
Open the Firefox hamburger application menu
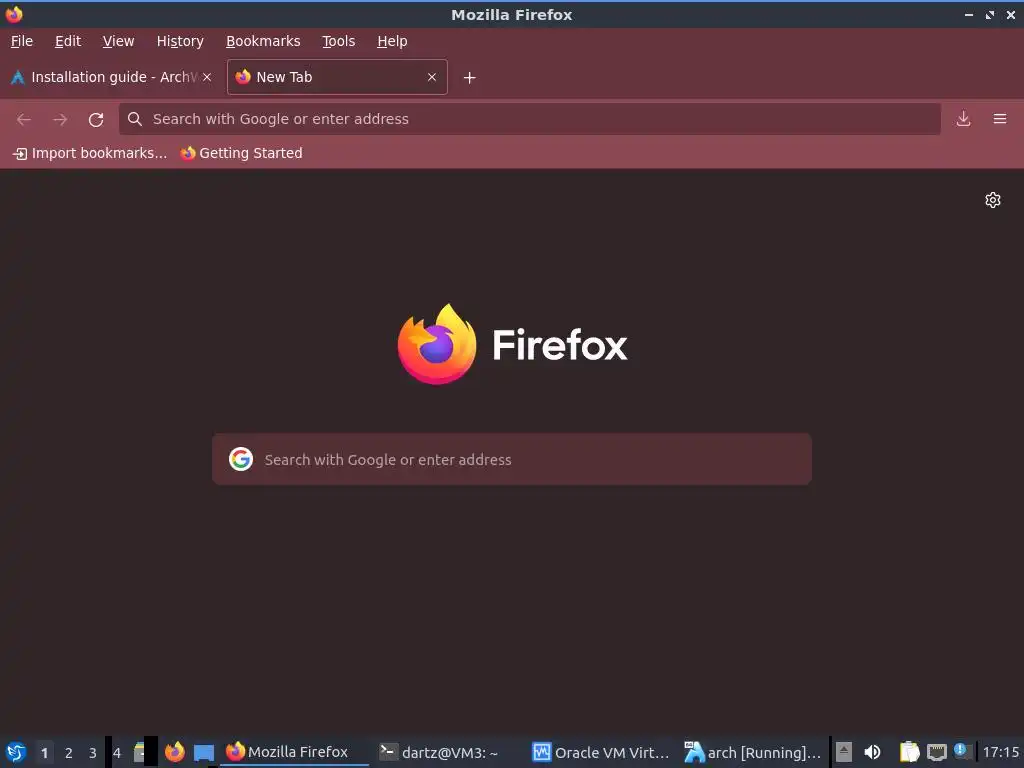pyautogui.click(x=1000, y=119)
